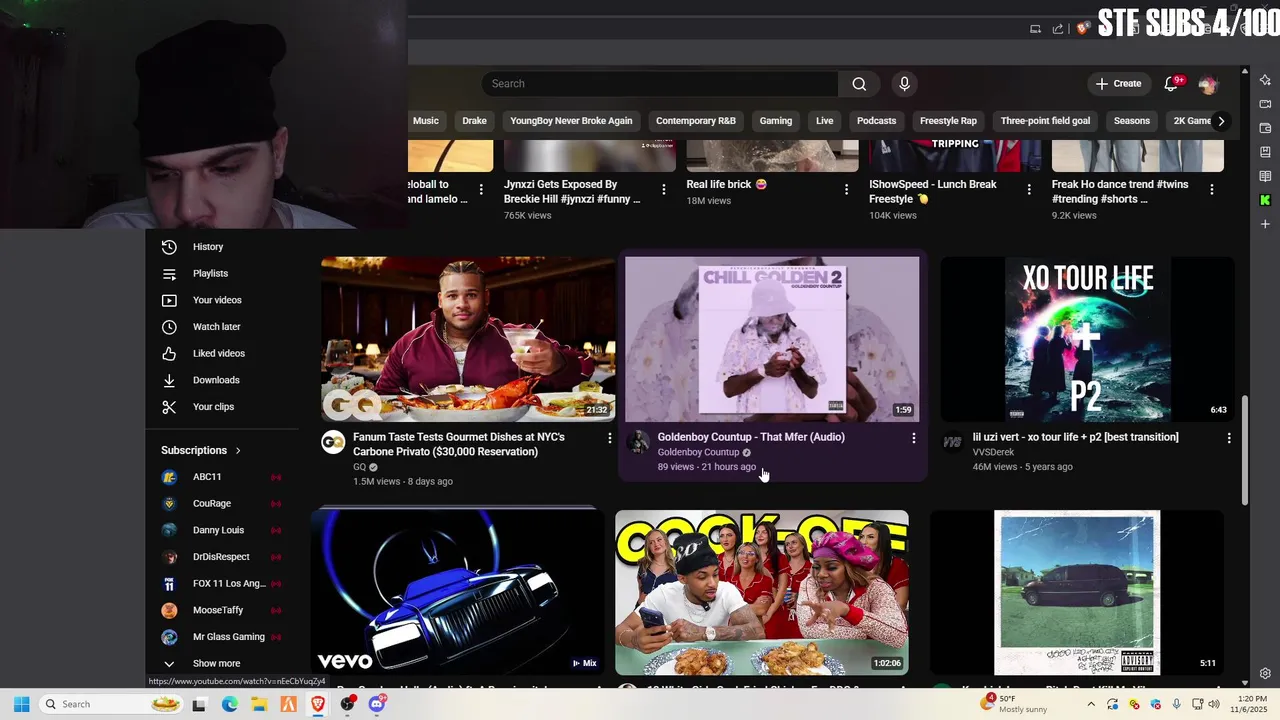
Task: Open Brave Wallet in sidebar
Action: (x=1265, y=128)
